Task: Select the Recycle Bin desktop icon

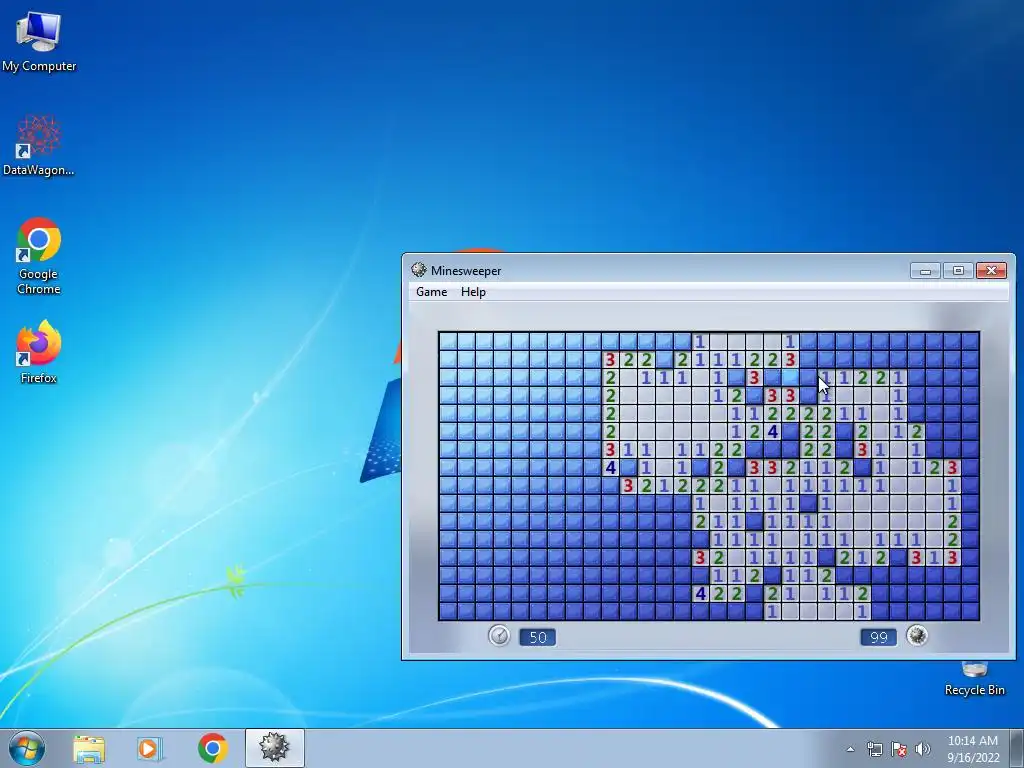Action: [974, 679]
